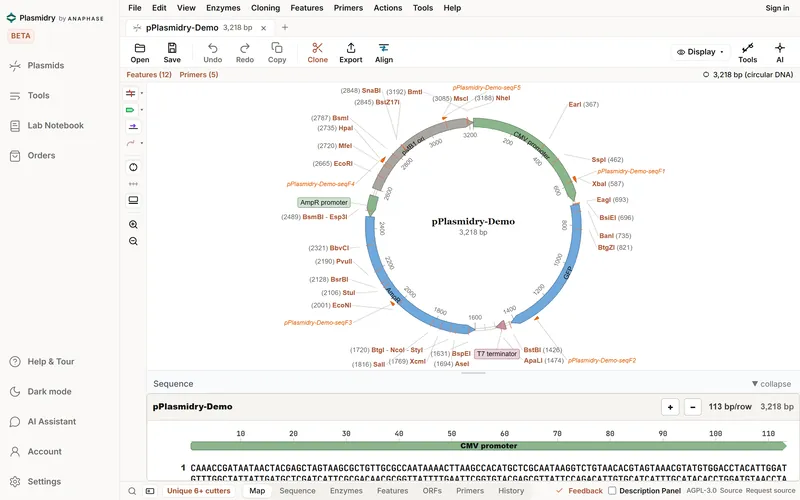The width and height of the screenshot is (800, 500).
Task: Click the screen layout icon in the map sidebar
Action: coord(133,200)
